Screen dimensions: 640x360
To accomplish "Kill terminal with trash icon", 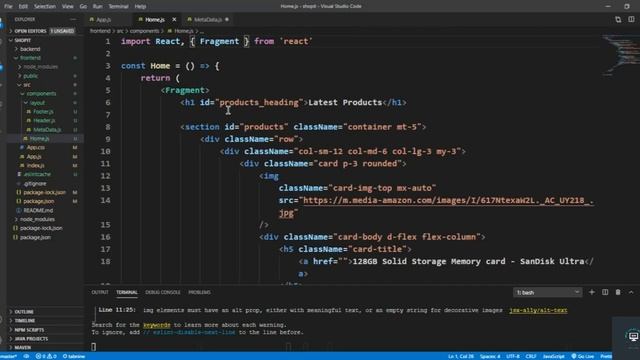I will pos(618,292).
